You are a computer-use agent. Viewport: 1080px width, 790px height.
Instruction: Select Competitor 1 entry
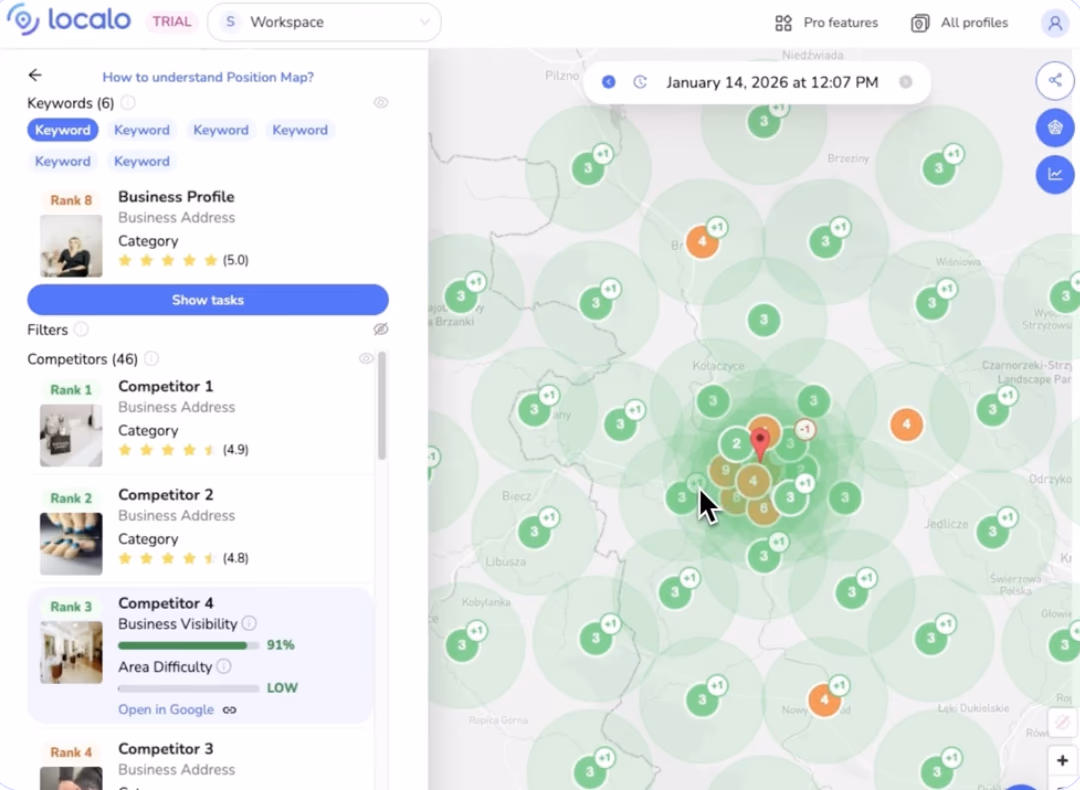pyautogui.click(x=201, y=420)
